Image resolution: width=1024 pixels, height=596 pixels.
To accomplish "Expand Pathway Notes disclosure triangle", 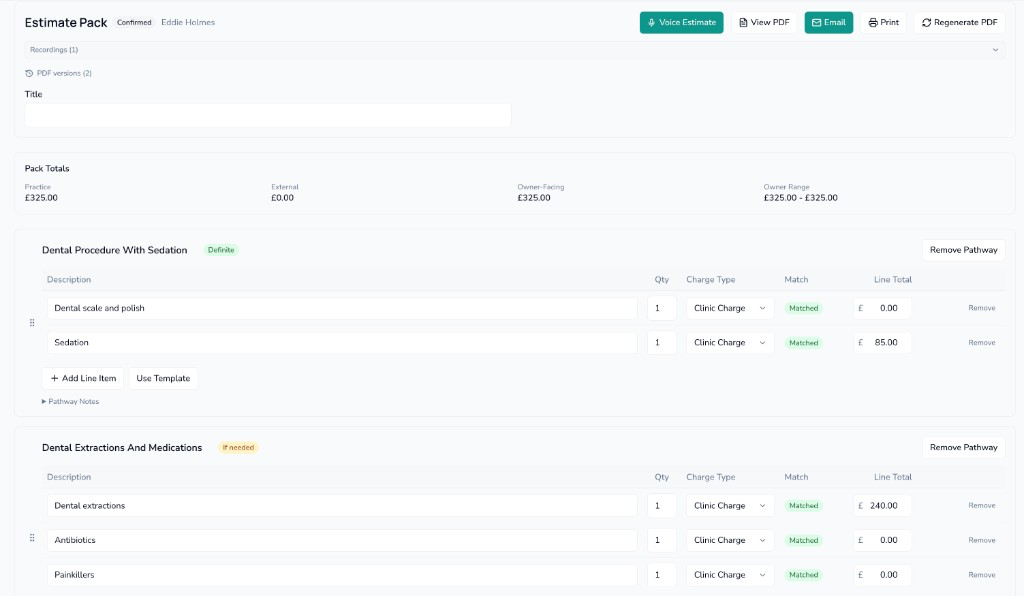I will click(x=44, y=401).
